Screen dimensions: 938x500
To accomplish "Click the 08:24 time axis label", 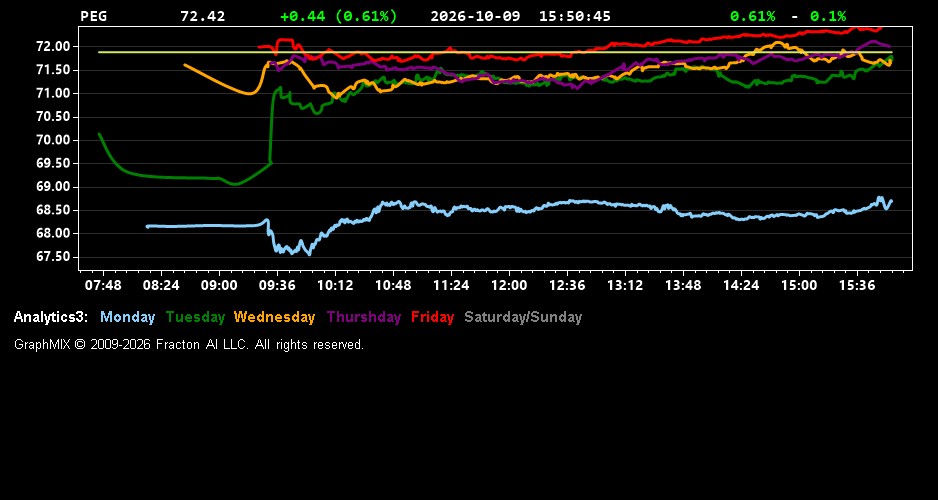I will click(161, 285).
